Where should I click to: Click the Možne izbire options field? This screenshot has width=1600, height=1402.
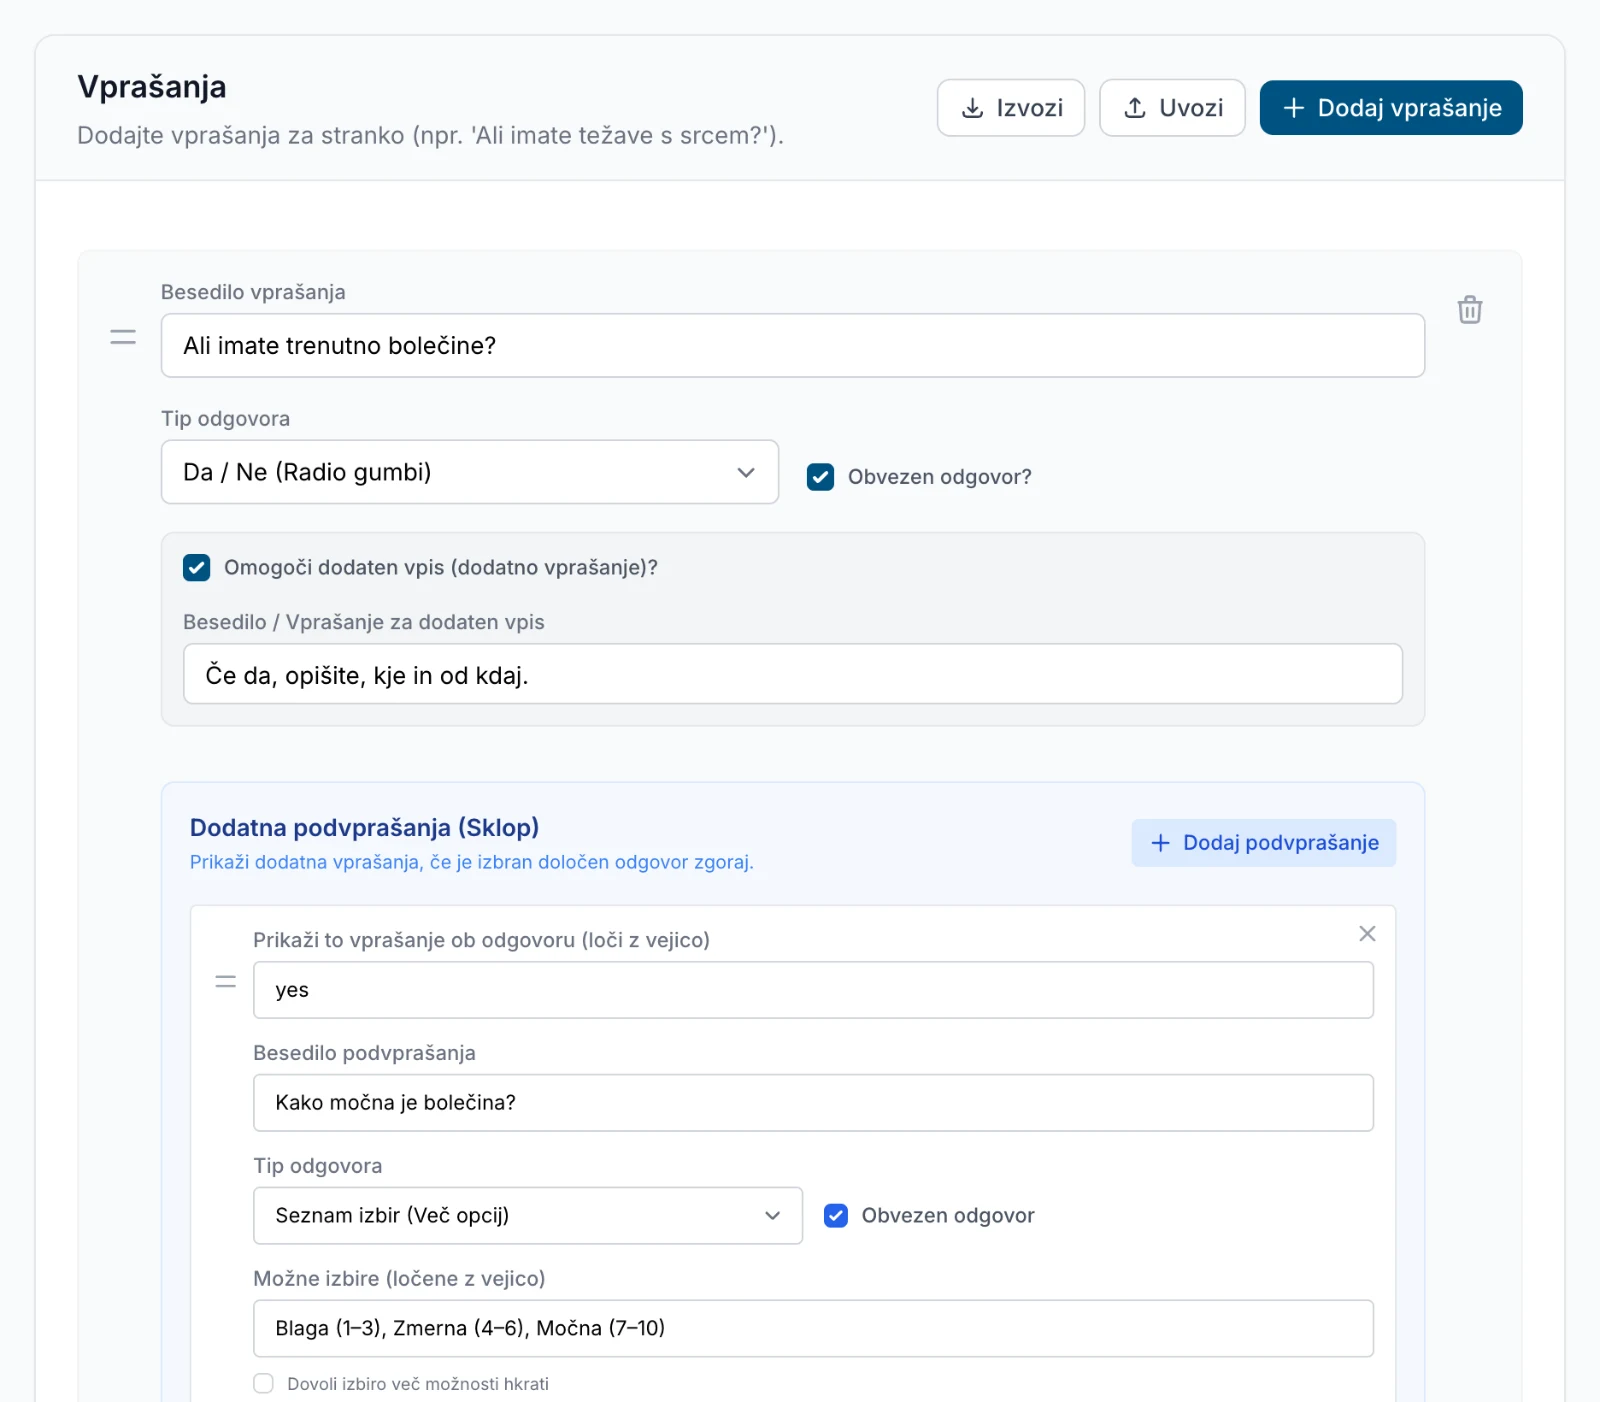[813, 1328]
